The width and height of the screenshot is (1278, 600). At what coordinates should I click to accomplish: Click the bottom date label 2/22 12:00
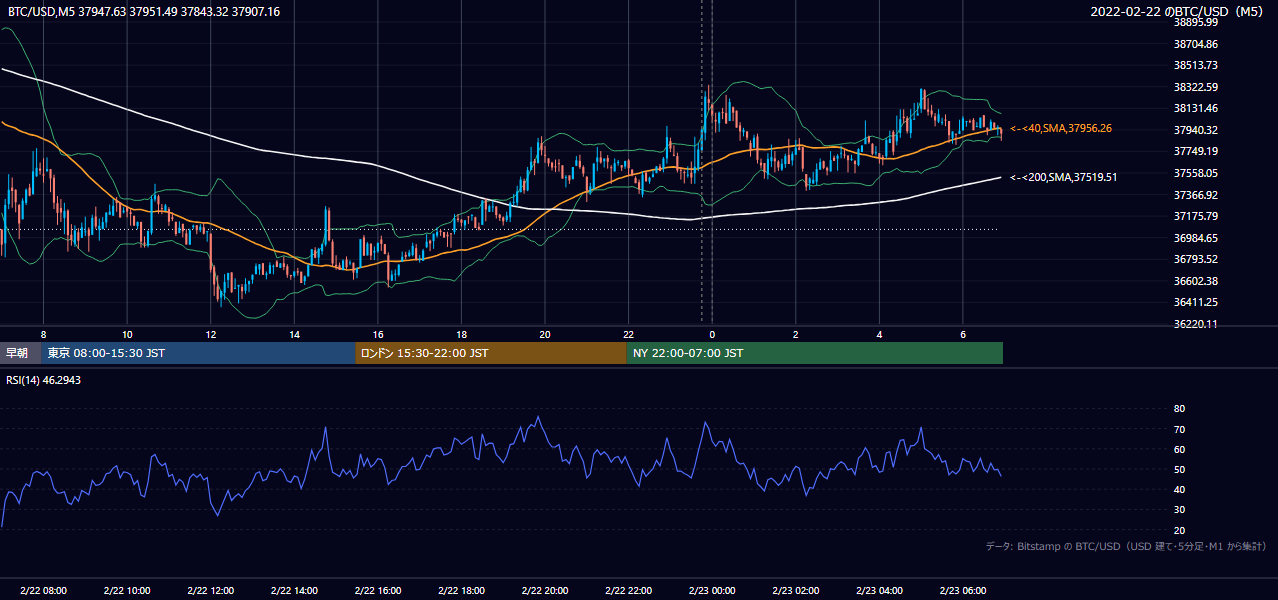pyautogui.click(x=210, y=591)
